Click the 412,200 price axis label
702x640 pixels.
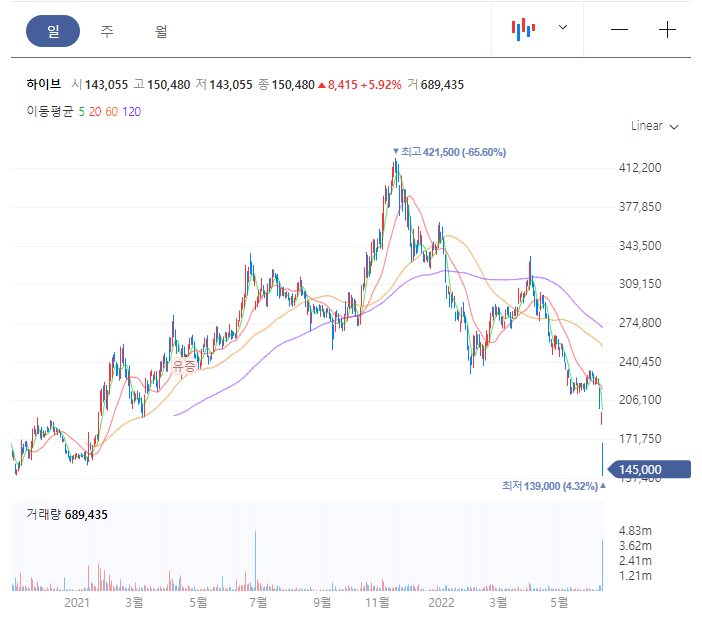pyautogui.click(x=640, y=168)
